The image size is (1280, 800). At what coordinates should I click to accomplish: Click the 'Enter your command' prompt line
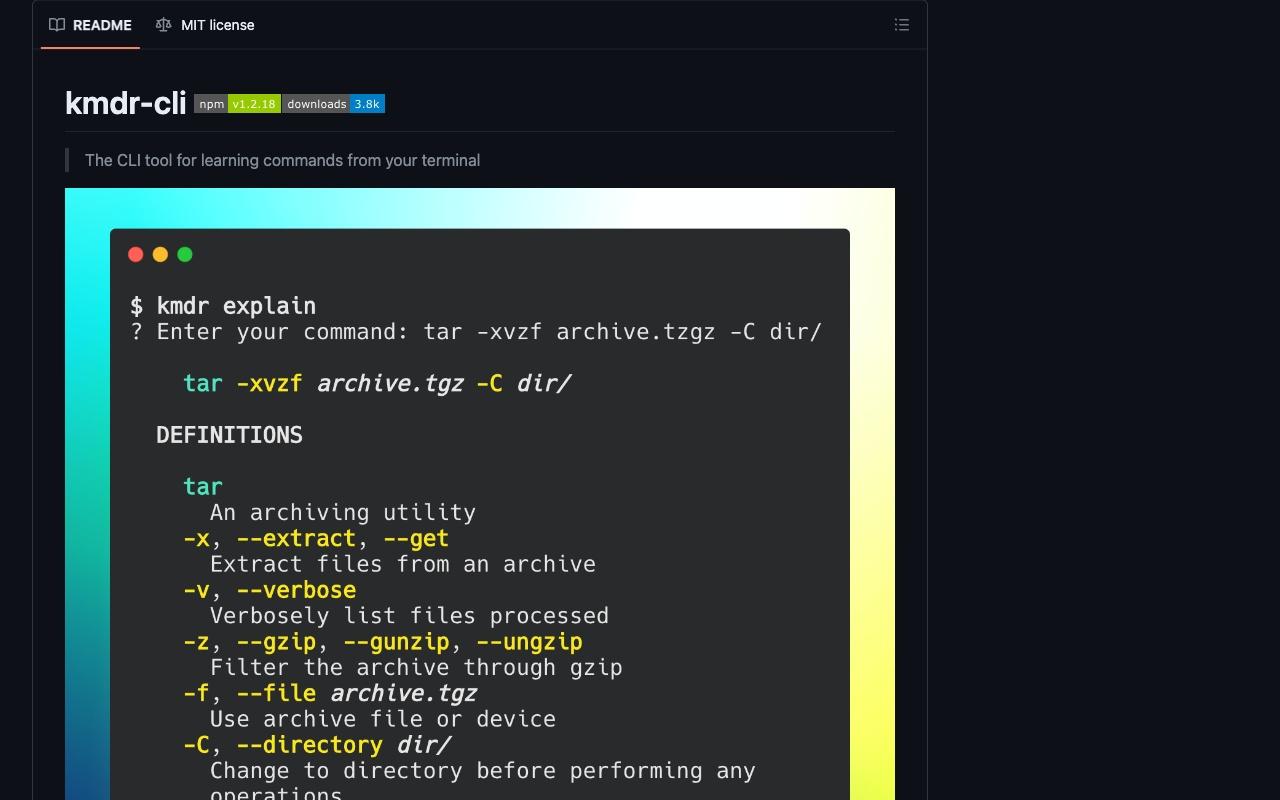[476, 332]
